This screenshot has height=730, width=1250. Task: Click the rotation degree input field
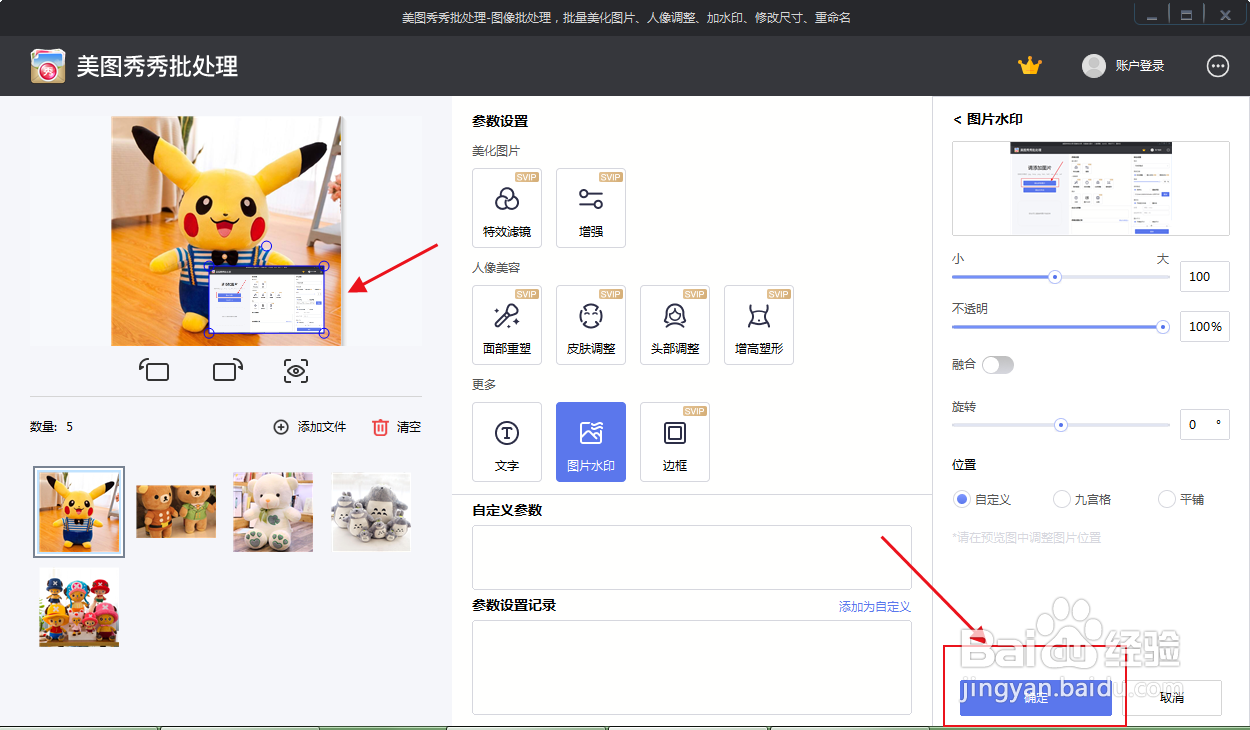point(1205,424)
